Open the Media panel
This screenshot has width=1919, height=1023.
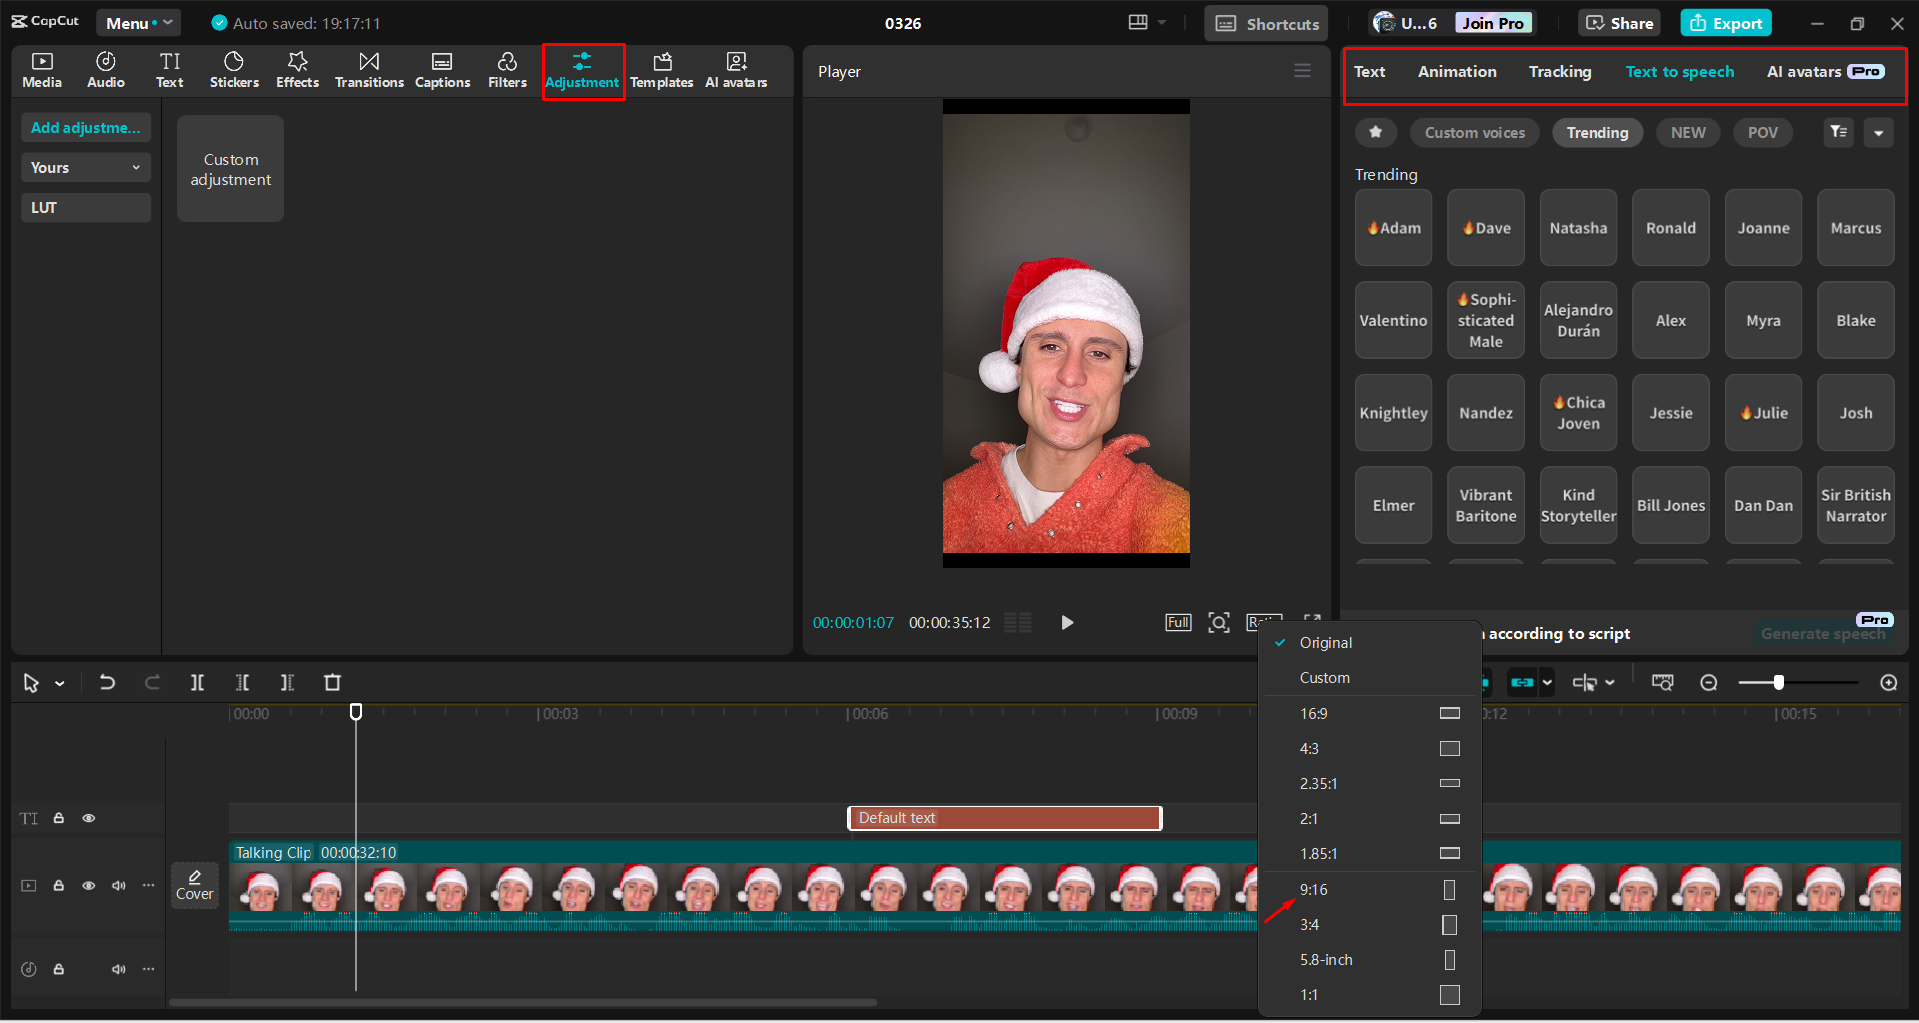click(x=41, y=69)
